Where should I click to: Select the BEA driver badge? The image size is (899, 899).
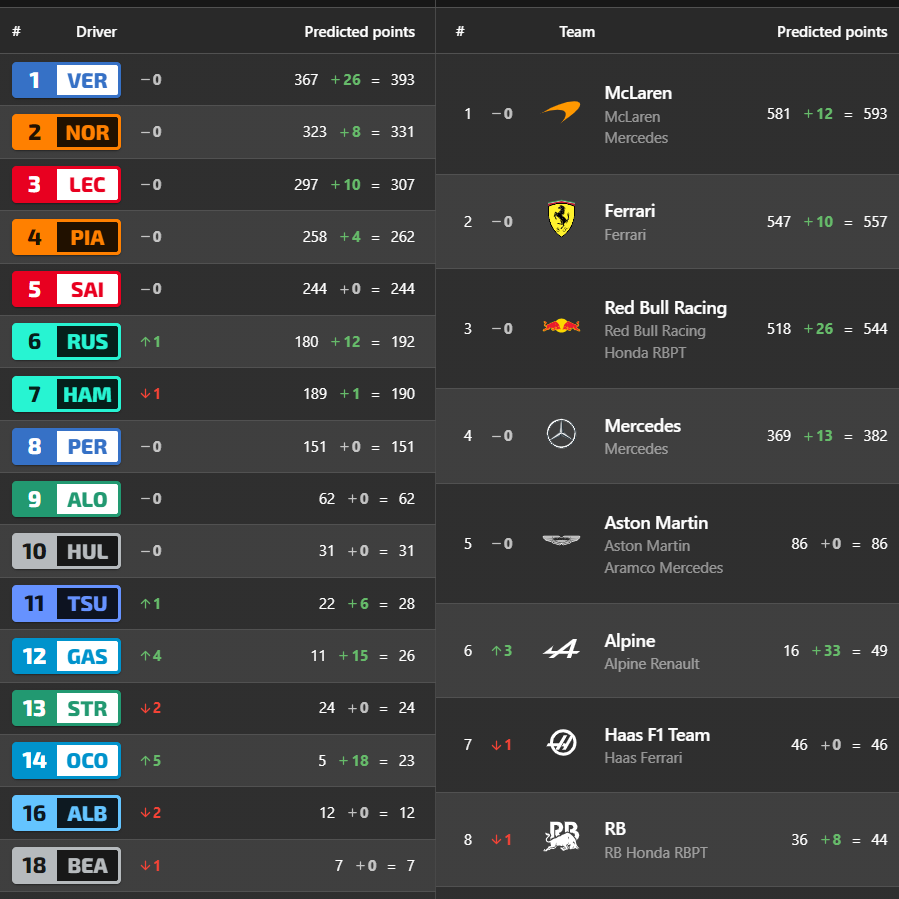(67, 865)
